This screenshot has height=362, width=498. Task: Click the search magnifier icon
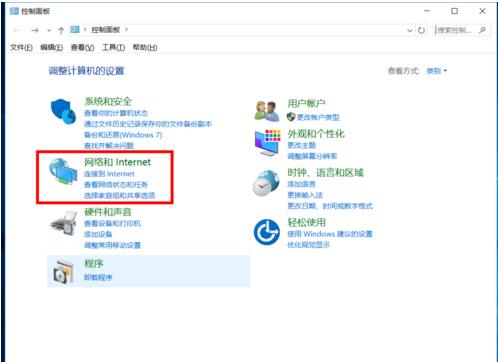[482, 30]
